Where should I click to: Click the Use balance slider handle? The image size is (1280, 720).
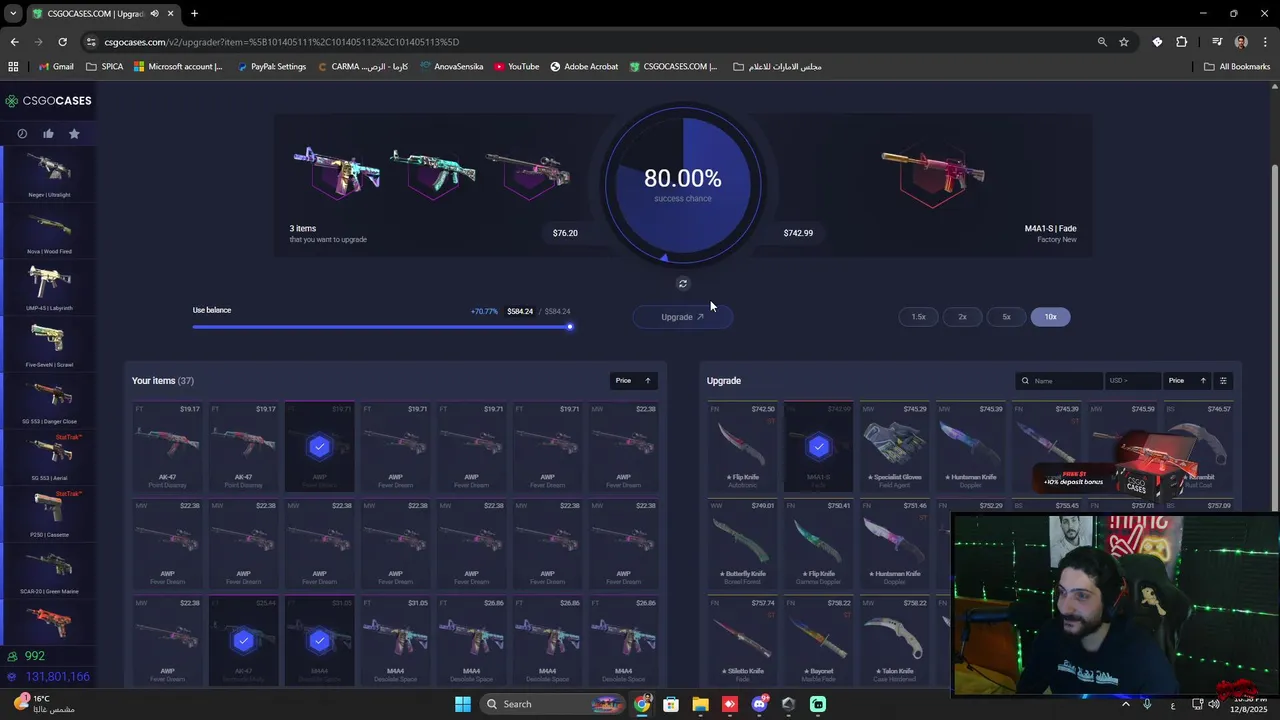pos(570,327)
